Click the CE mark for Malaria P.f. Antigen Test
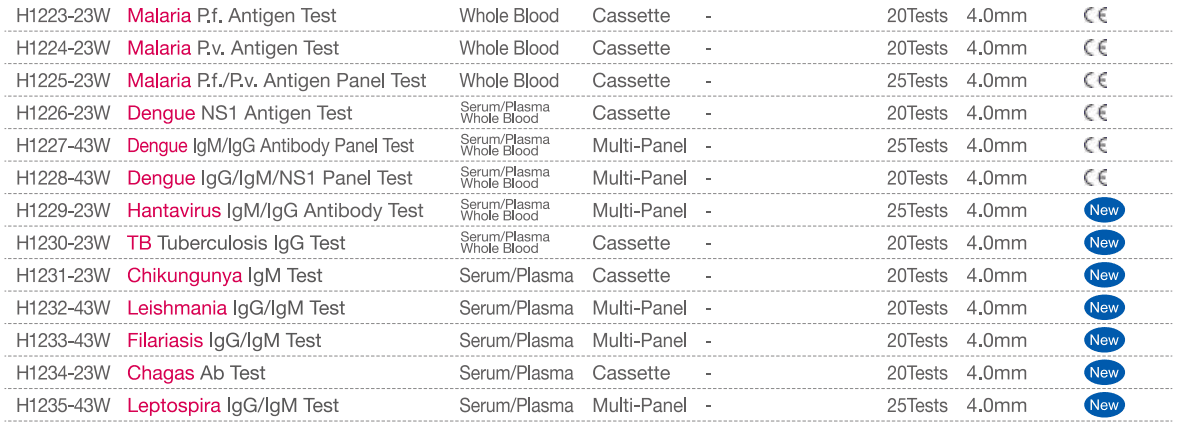 [x=1095, y=16]
